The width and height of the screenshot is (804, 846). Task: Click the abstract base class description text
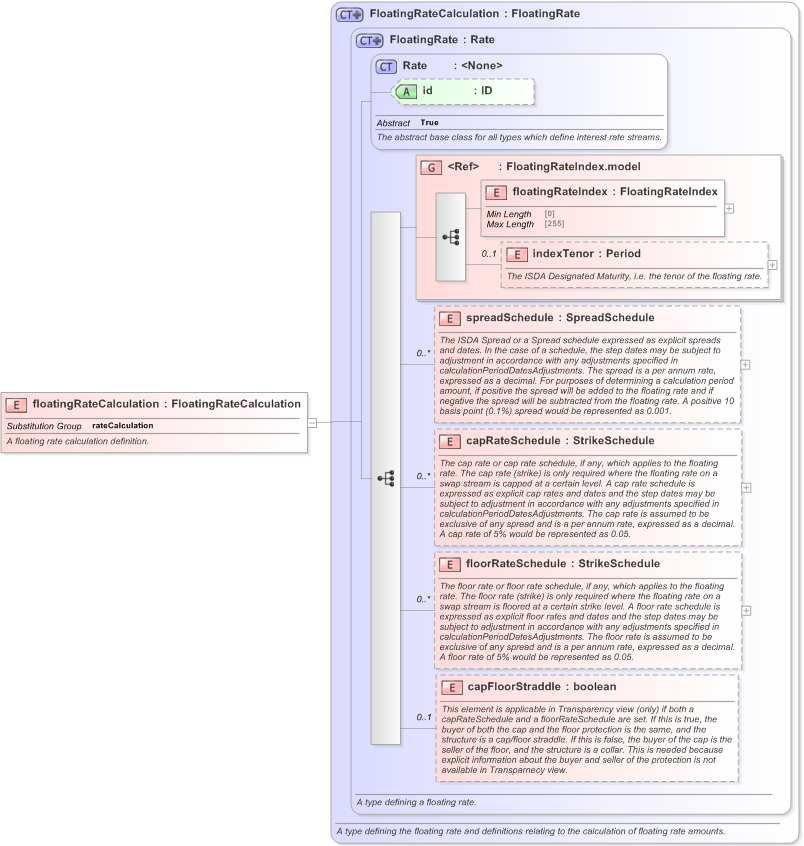click(519, 138)
